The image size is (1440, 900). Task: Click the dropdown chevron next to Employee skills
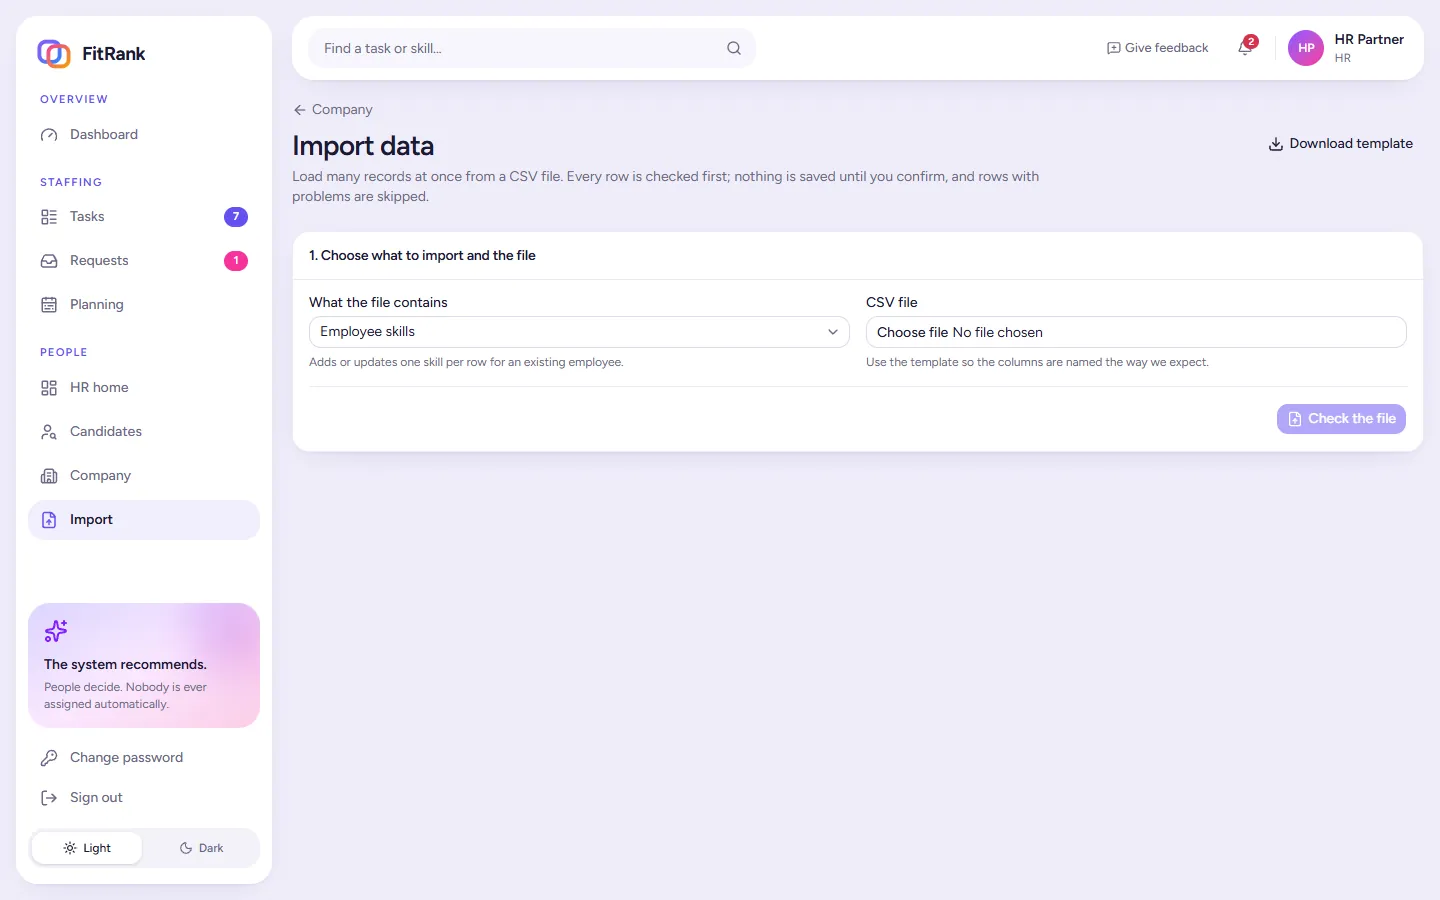tap(833, 332)
